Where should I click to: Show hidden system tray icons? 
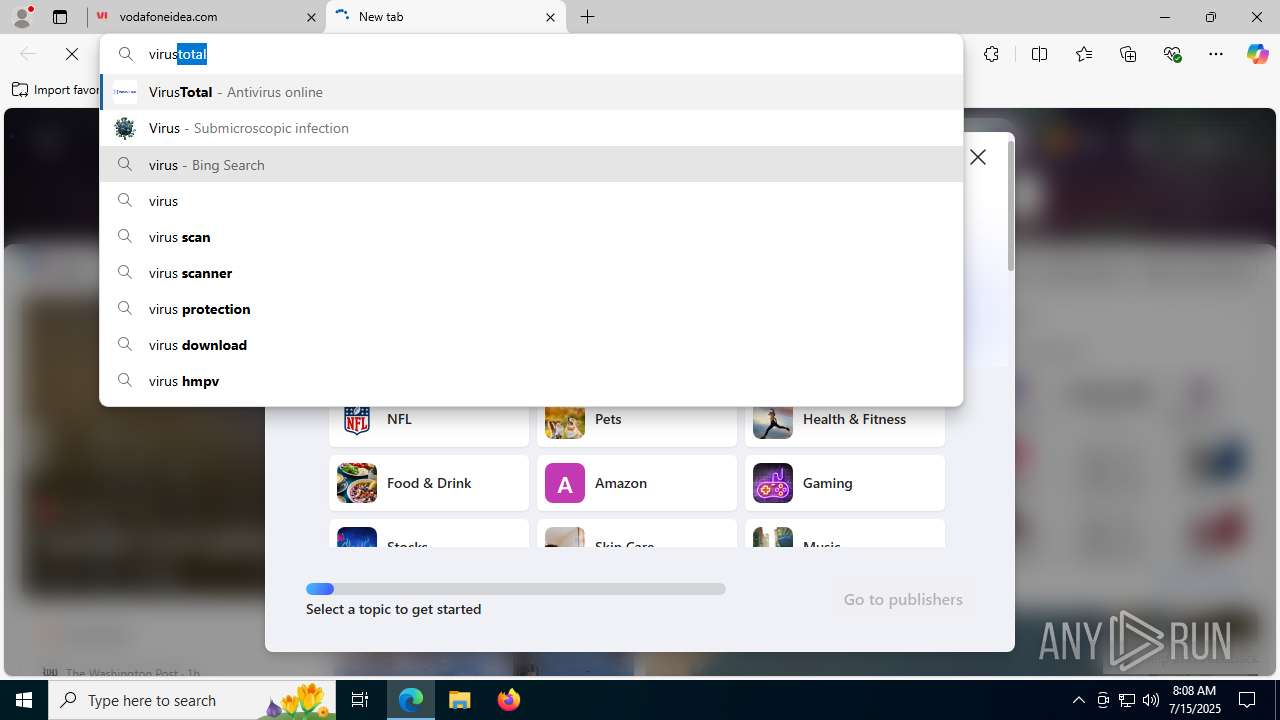(x=1078, y=700)
